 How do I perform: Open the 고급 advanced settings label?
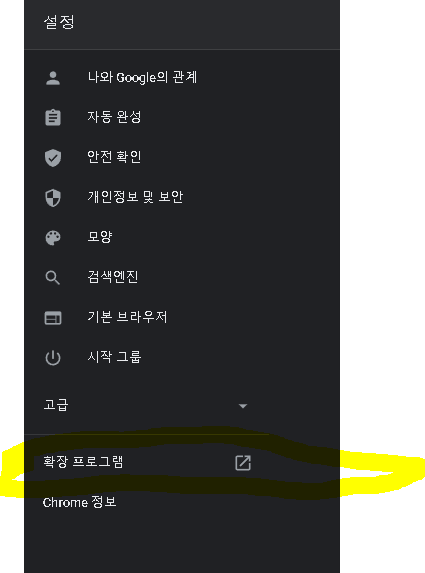[x=56, y=405]
